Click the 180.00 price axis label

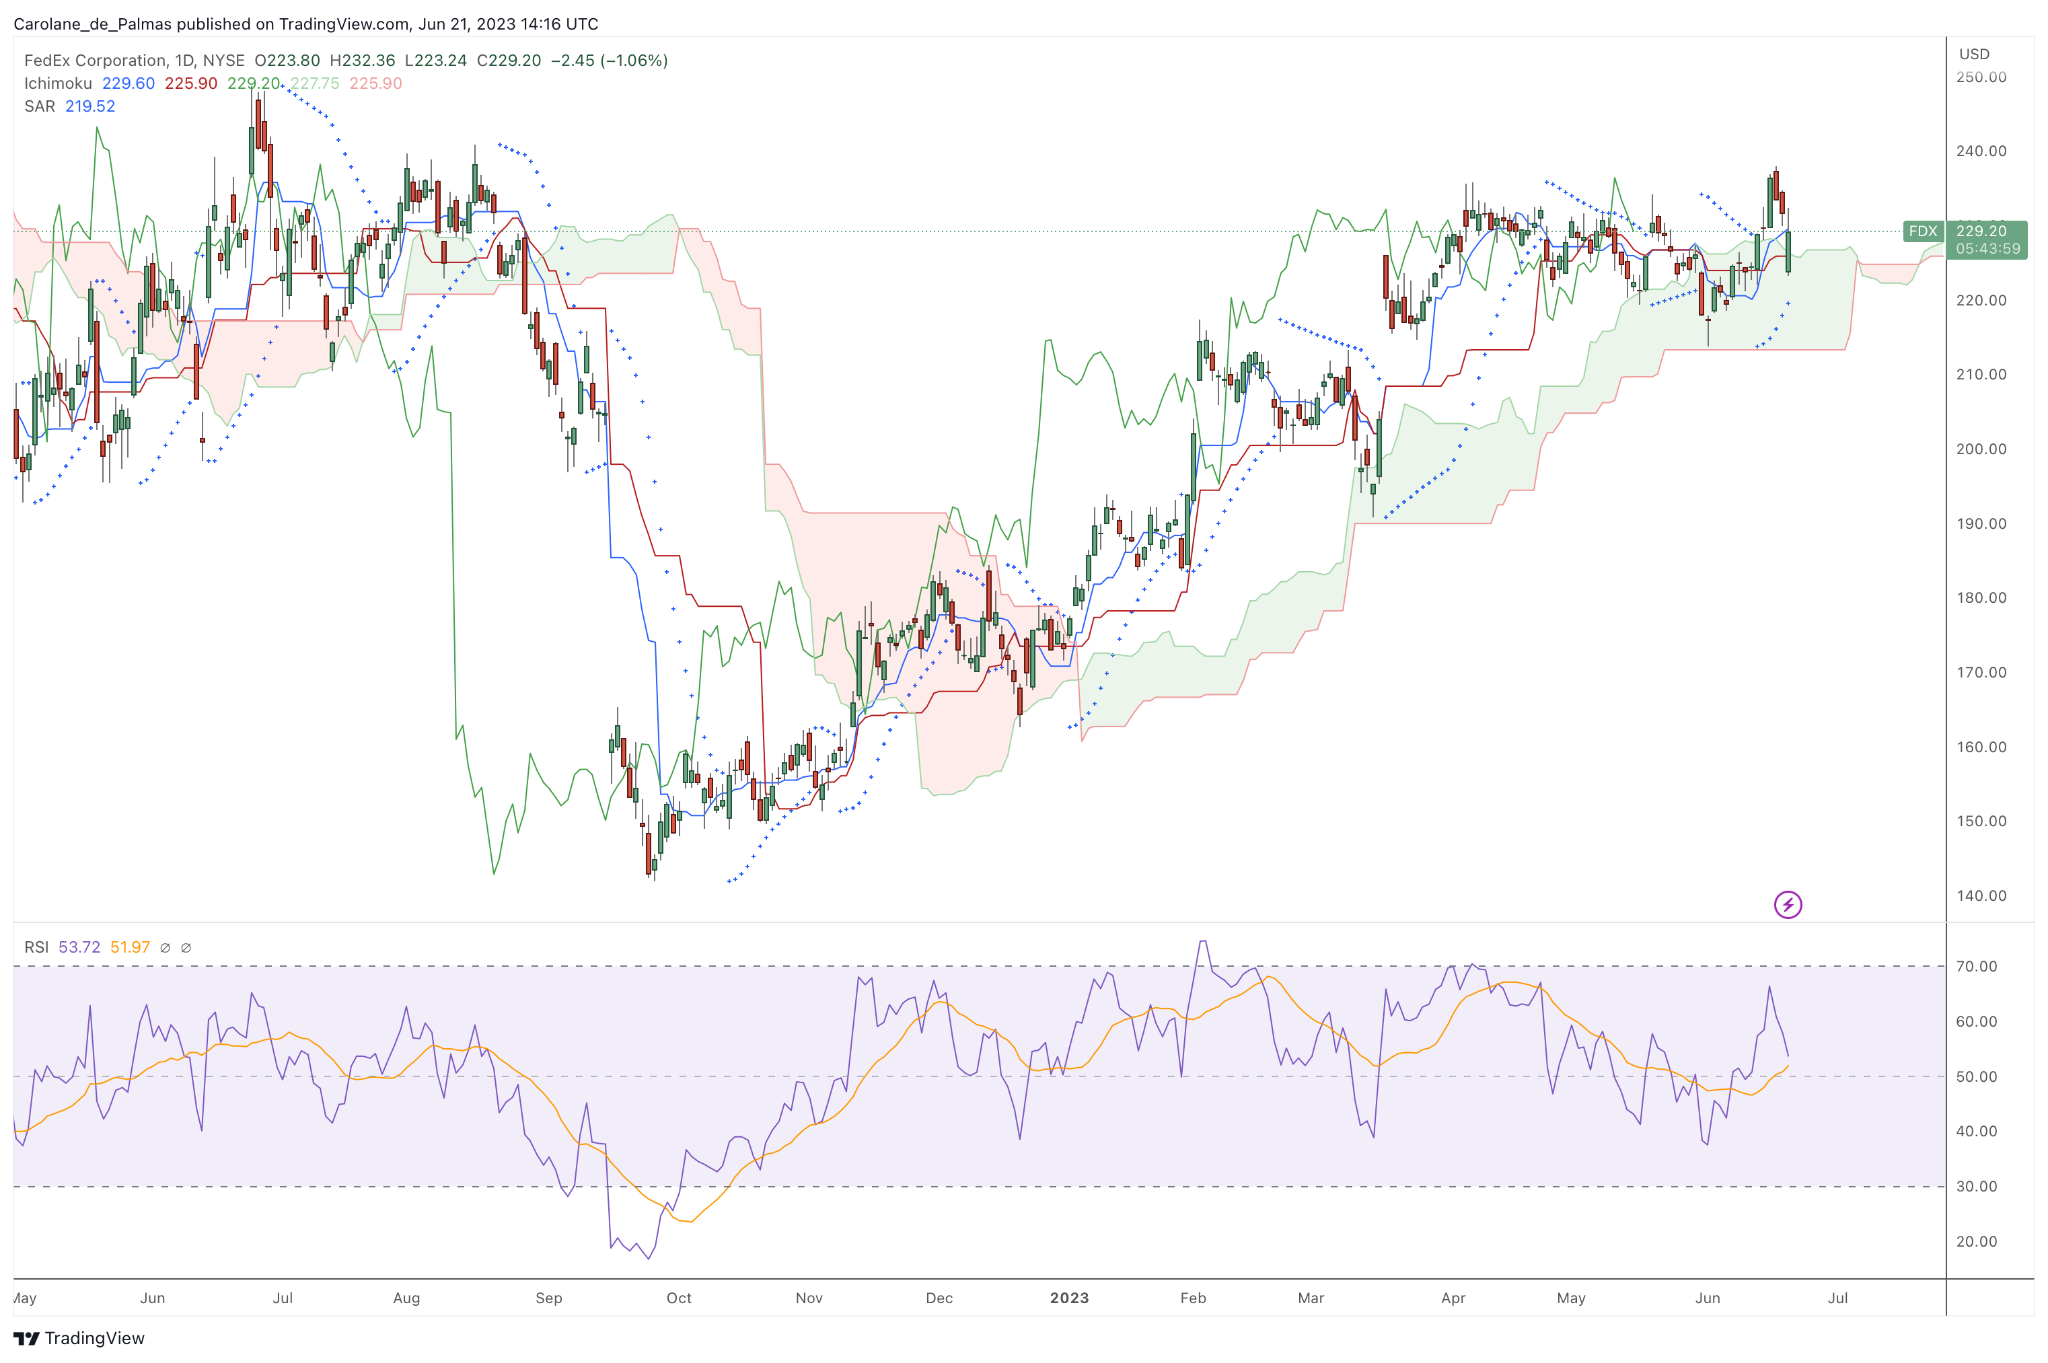pos(1981,598)
